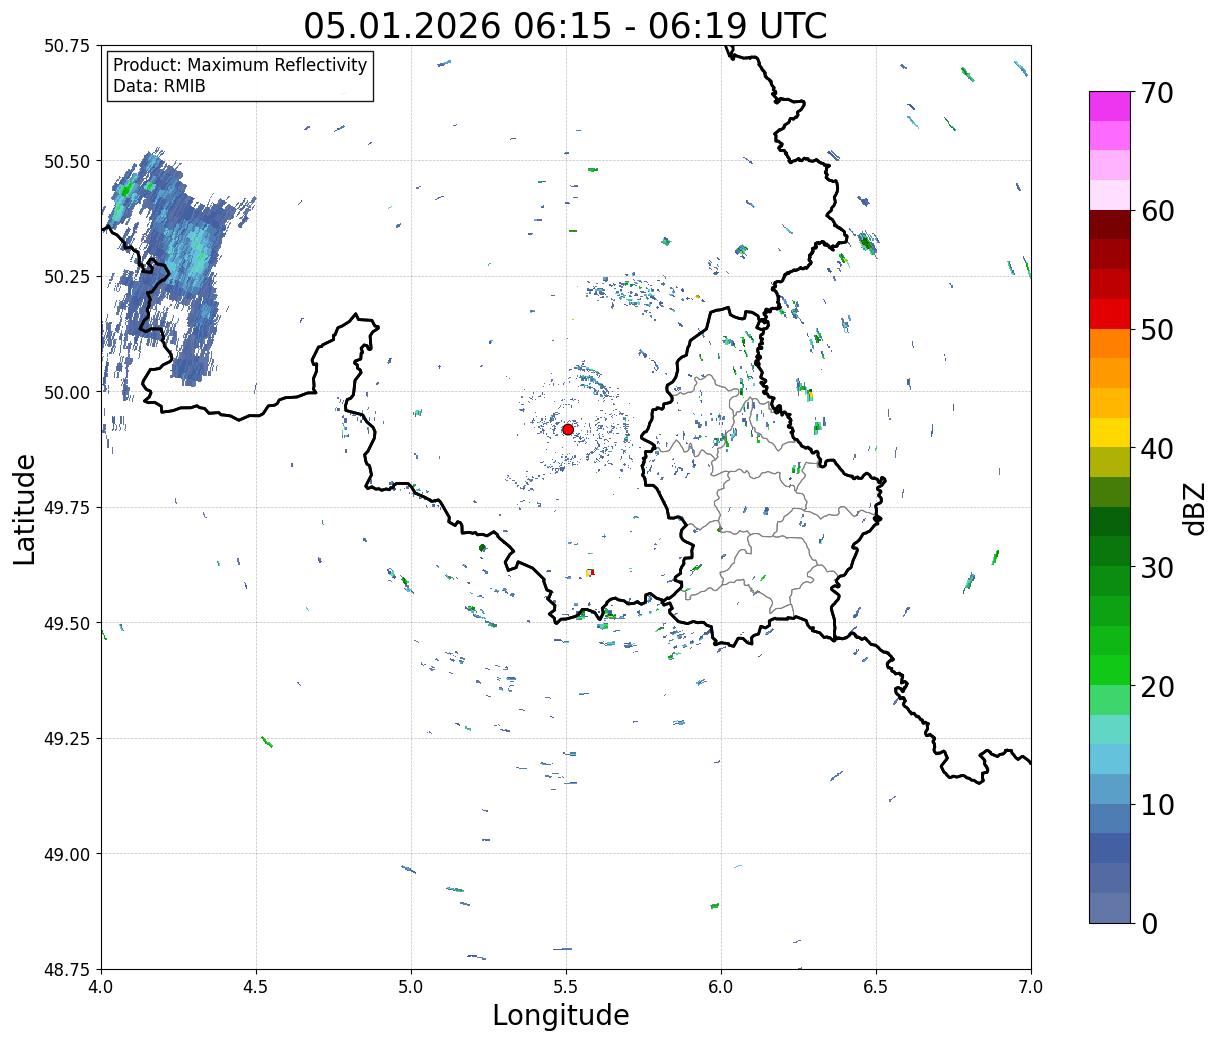Click the 'Latitude' axis label
Screen dimensions: 1219x1040
26,509
